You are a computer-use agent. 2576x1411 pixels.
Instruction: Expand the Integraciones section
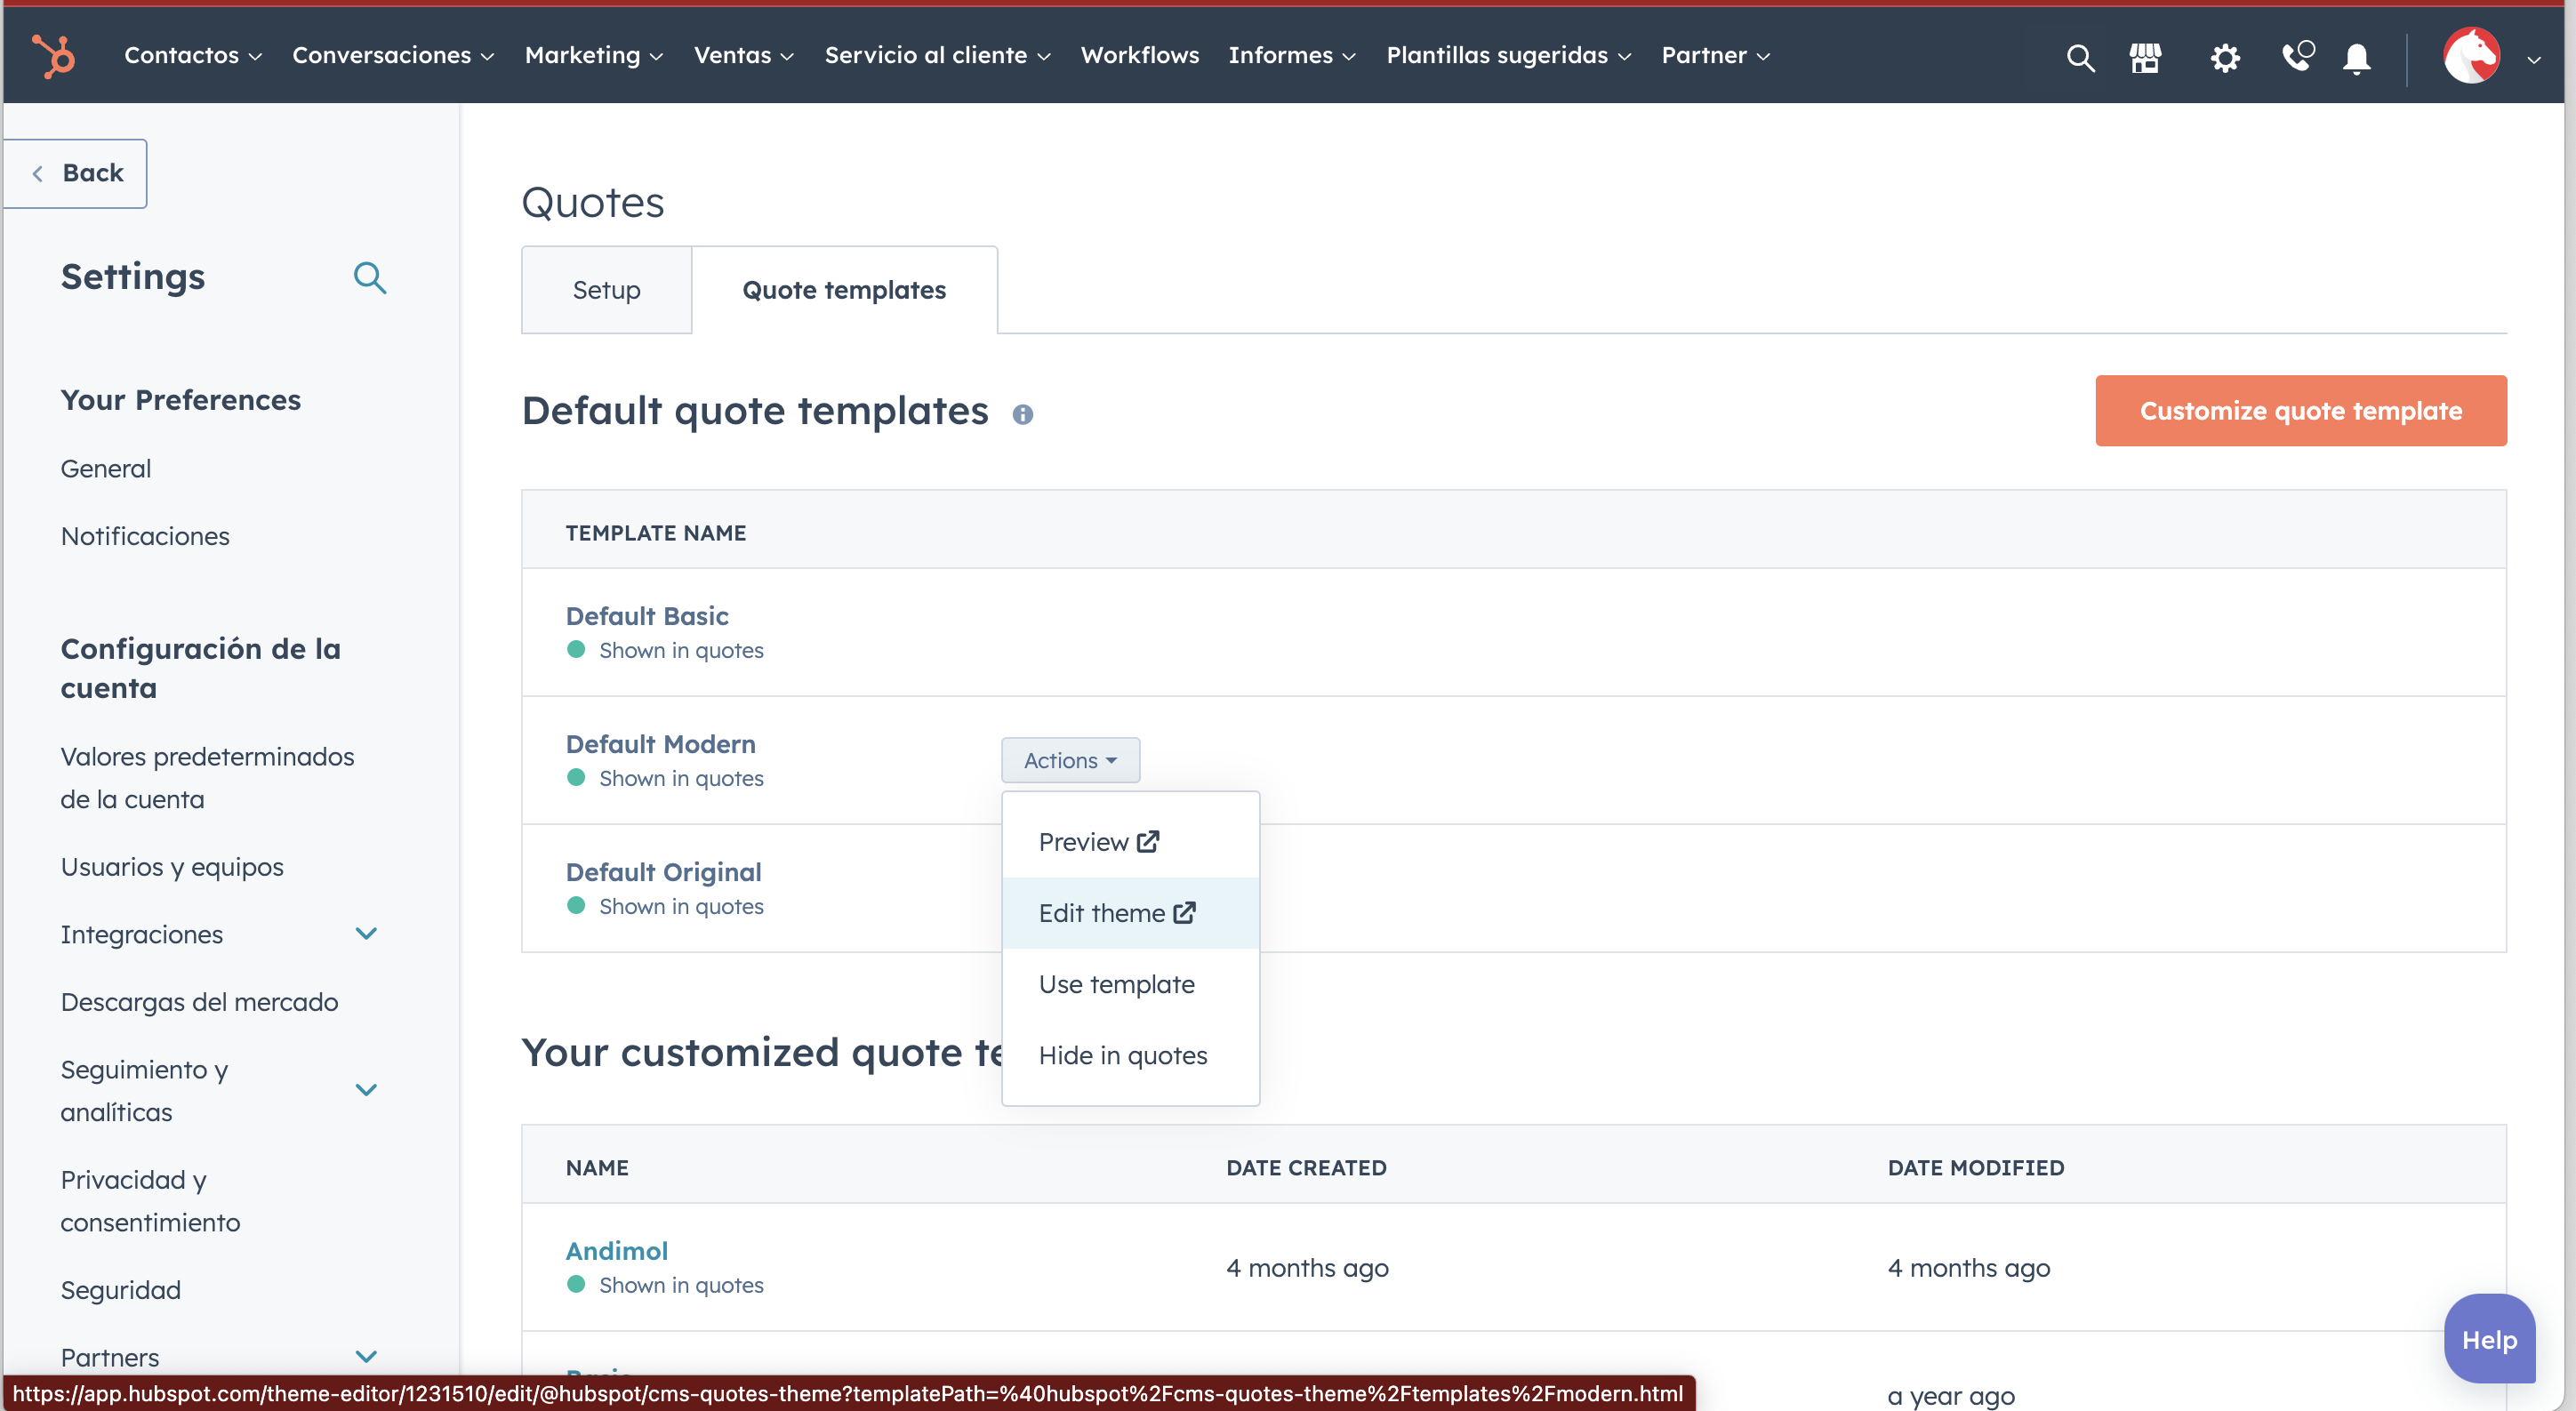[x=366, y=933]
